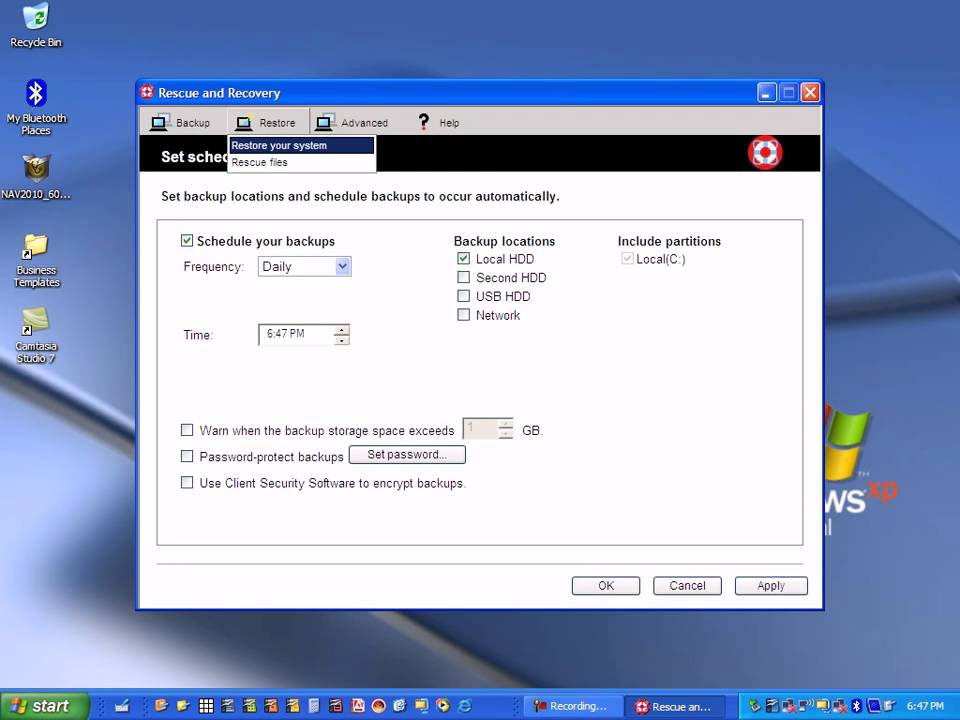This screenshot has height=720, width=960.
Task: Open the Windows start menu
Action: point(45,706)
